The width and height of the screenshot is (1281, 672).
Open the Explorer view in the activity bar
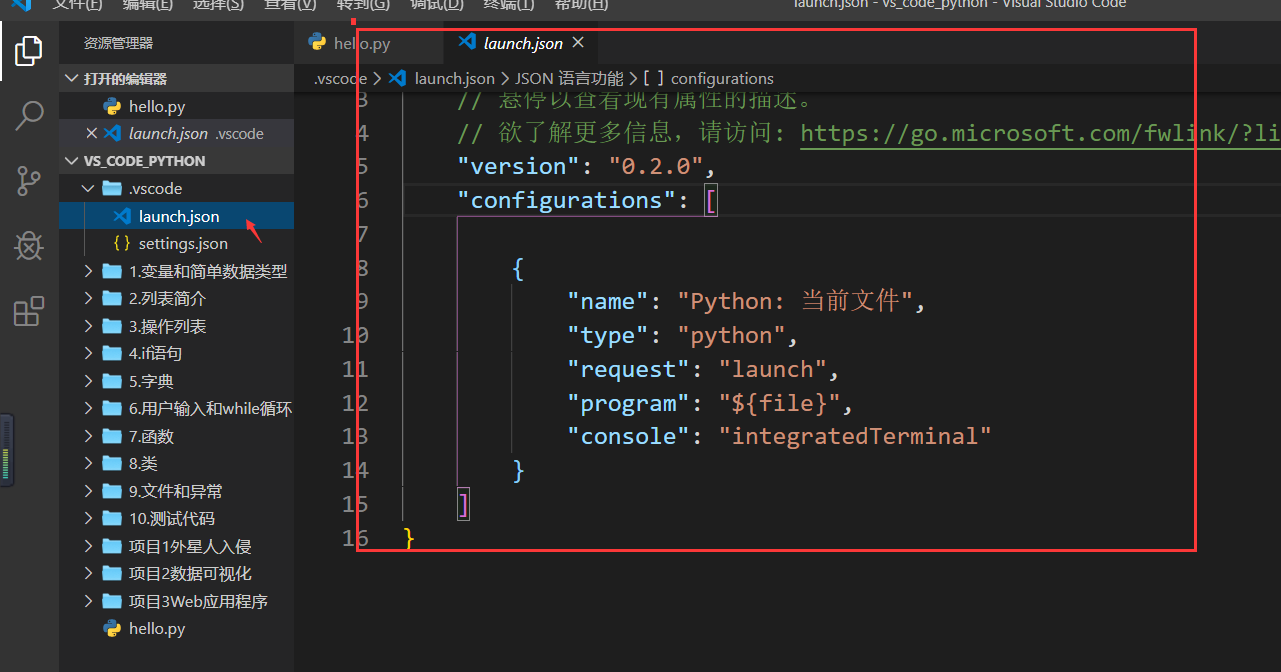(x=29, y=50)
